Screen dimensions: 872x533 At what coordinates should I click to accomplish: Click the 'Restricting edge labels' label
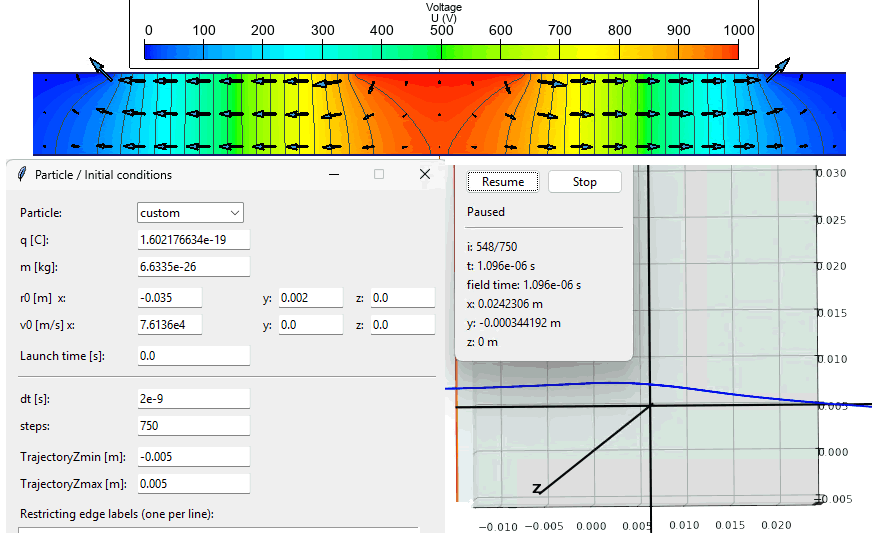[117, 514]
